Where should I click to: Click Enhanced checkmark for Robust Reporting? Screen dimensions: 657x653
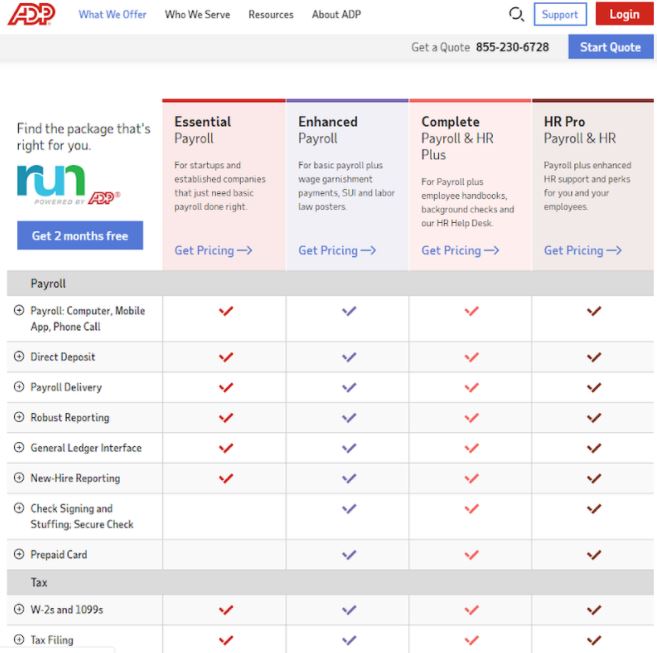[x=349, y=418]
